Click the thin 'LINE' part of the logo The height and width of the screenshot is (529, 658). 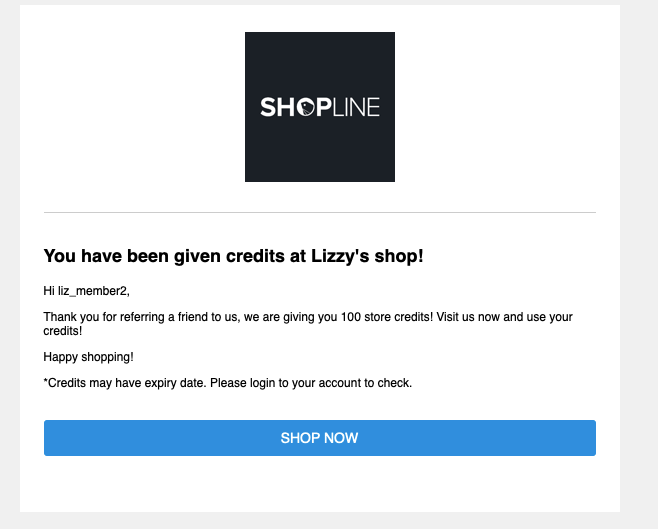tap(356, 107)
